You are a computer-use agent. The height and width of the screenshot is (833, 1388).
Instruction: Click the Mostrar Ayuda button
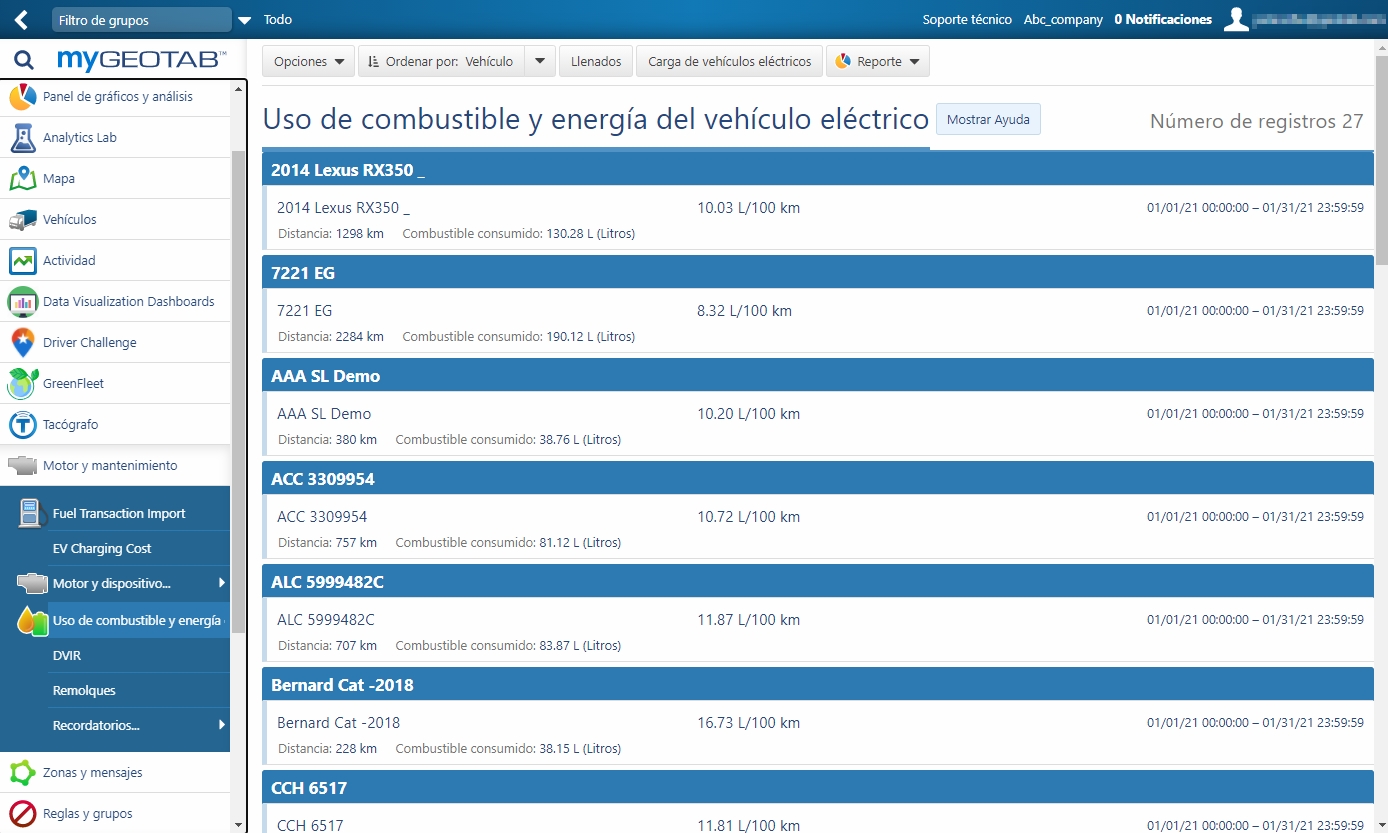pos(987,120)
